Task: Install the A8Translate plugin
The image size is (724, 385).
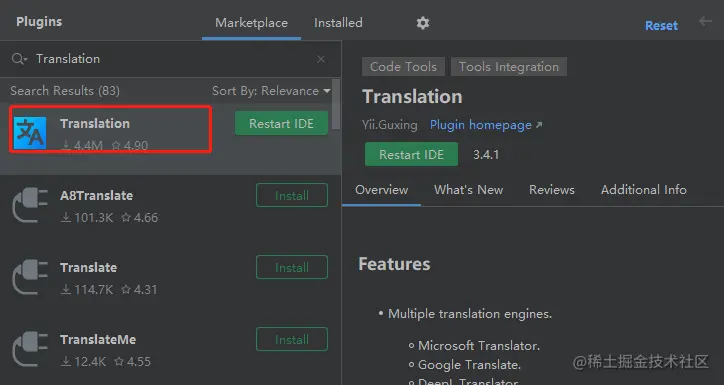Action: (x=292, y=195)
